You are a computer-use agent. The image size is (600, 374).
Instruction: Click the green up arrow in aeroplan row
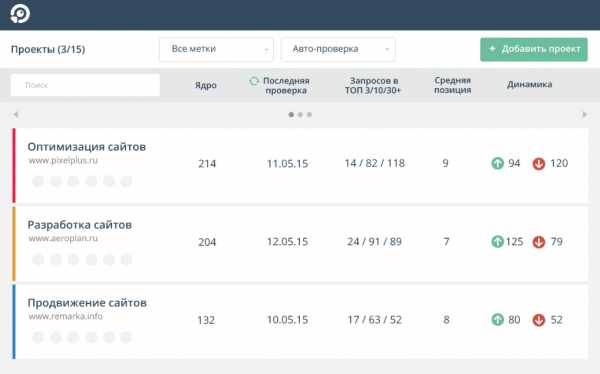tap(497, 242)
